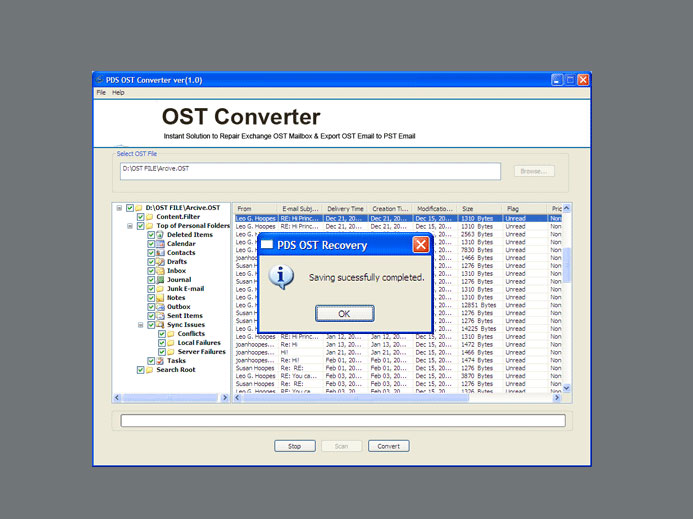
Task: Click the Calendar folder icon
Action: (x=160, y=244)
